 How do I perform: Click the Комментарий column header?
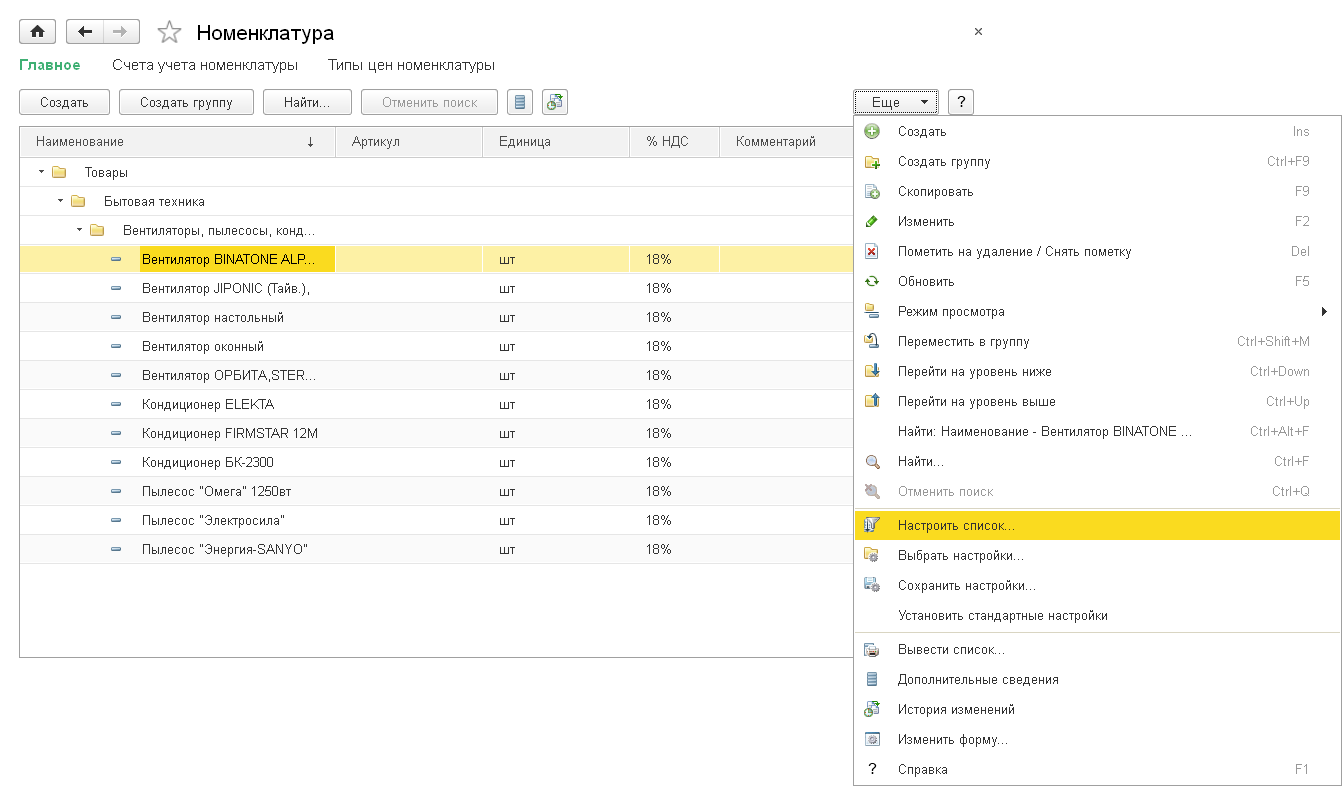(787, 142)
